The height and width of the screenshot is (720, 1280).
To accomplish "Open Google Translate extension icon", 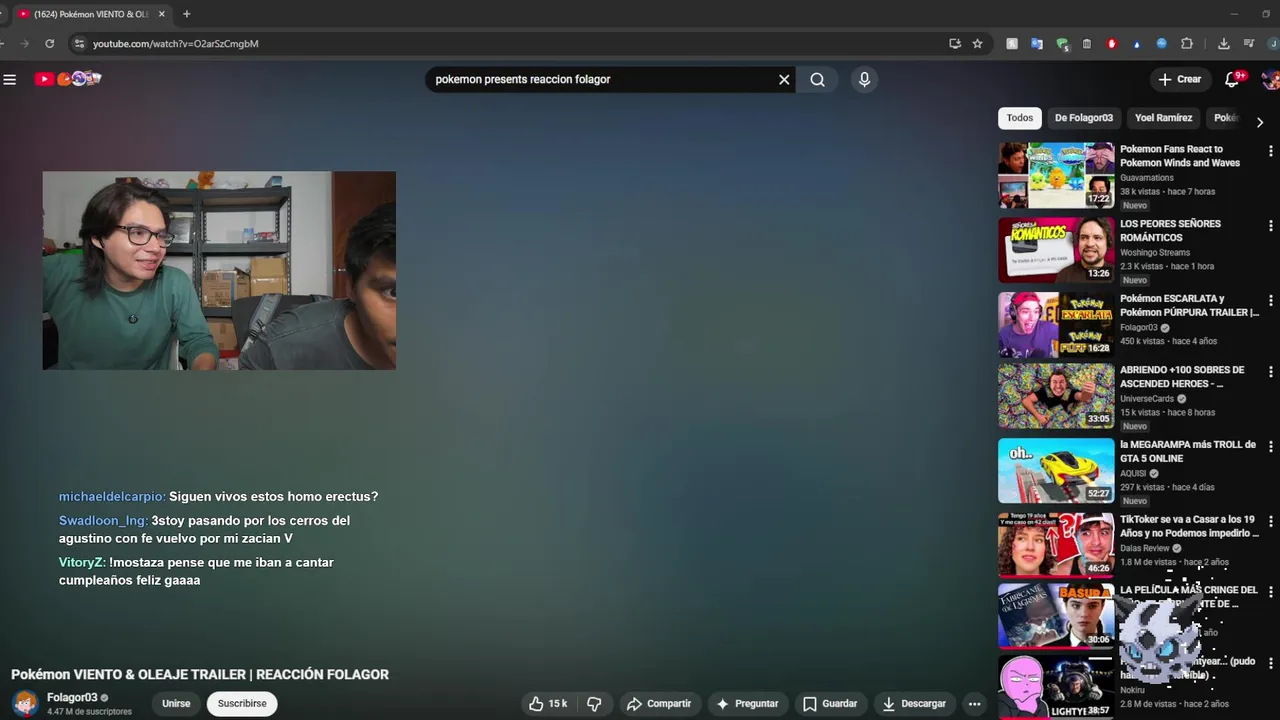I will click(1037, 44).
